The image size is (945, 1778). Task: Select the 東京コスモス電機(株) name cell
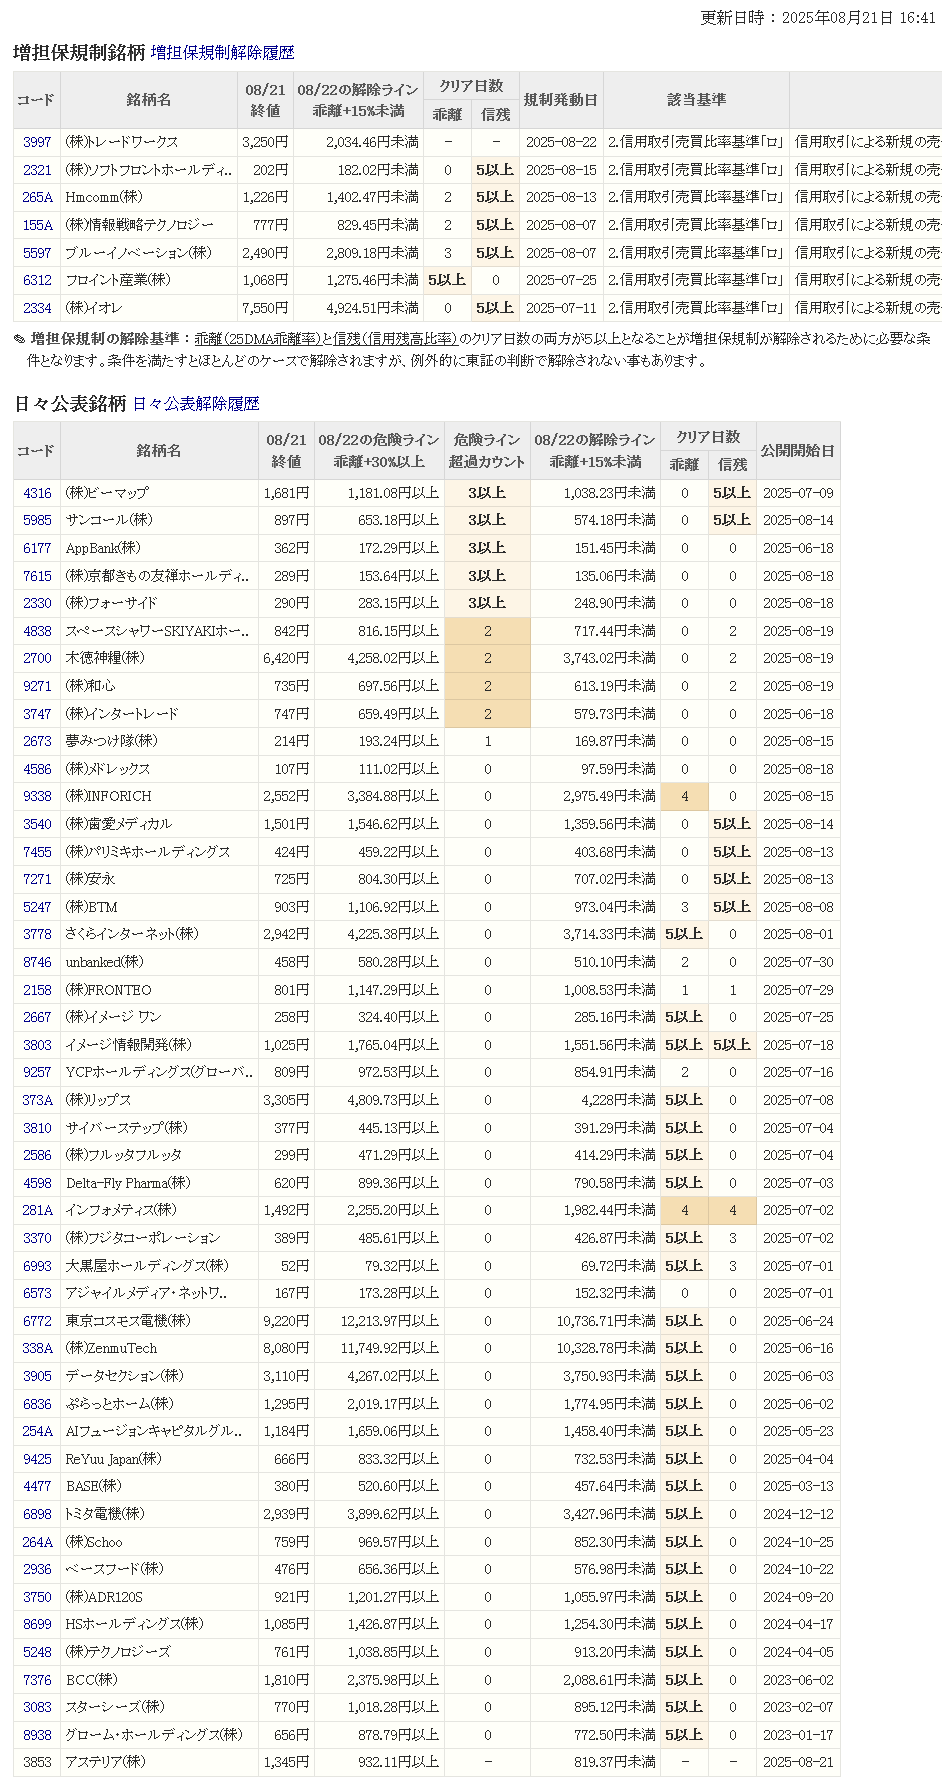click(159, 1321)
